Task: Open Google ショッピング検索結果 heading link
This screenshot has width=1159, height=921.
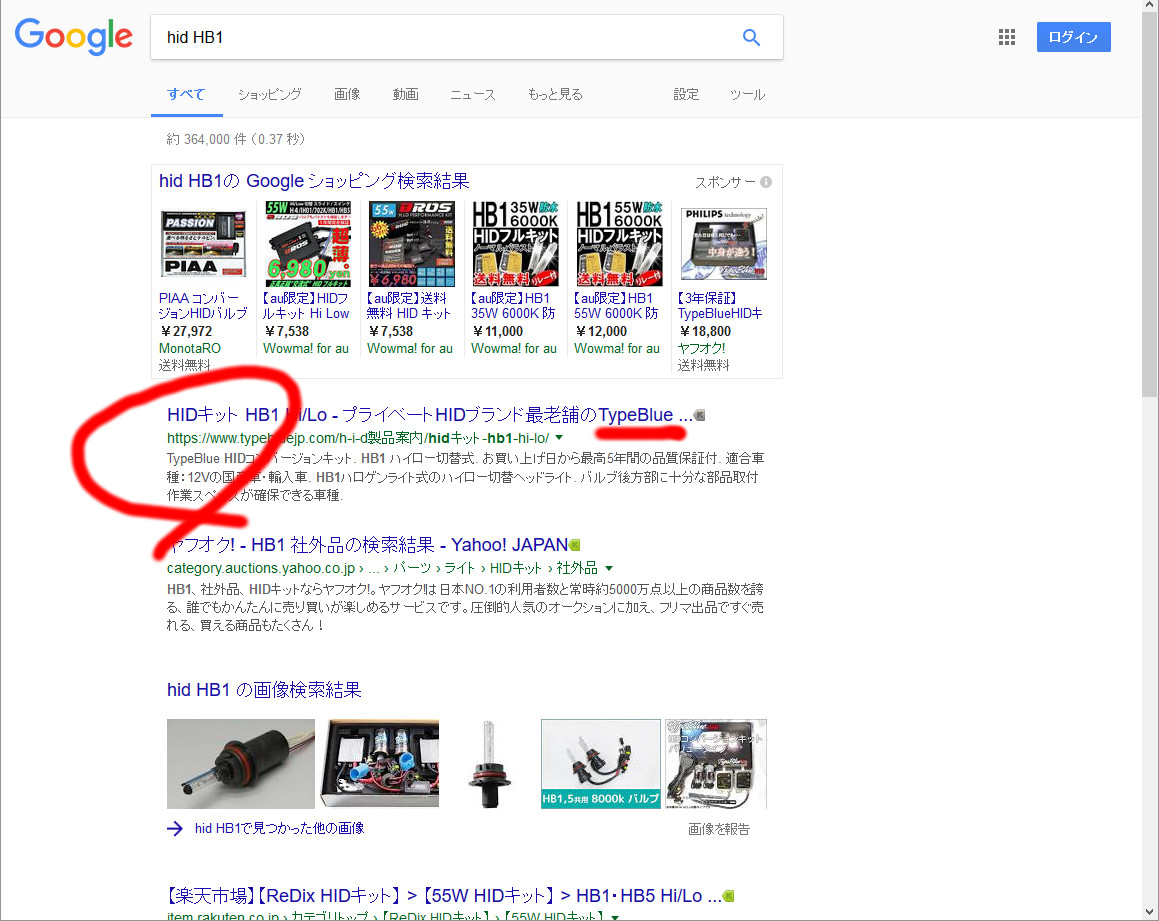Action: (x=314, y=181)
